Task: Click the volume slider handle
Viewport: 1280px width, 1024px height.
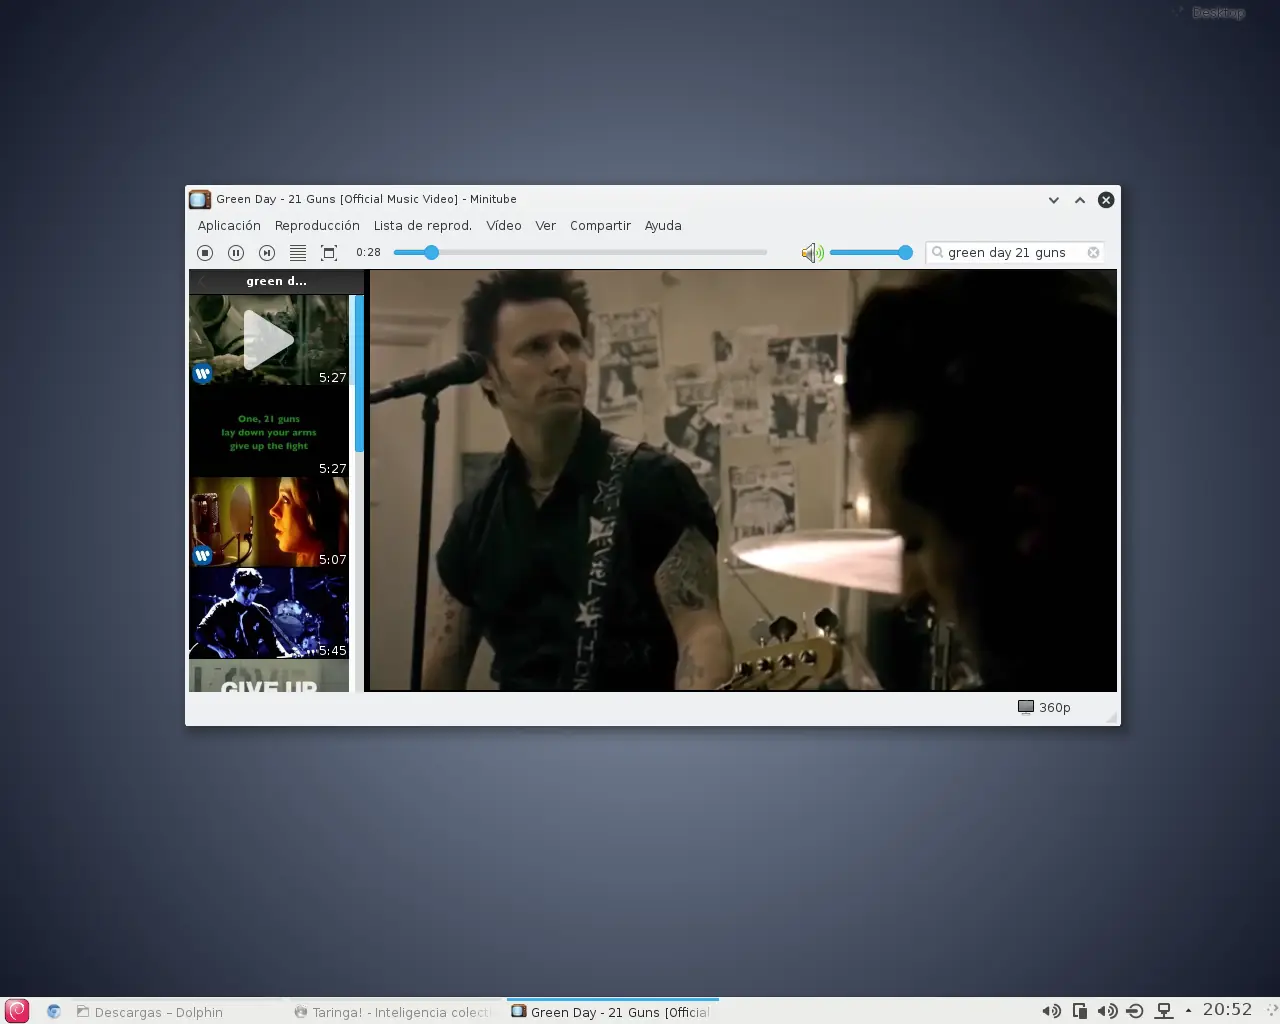Action: pyautogui.click(x=905, y=253)
